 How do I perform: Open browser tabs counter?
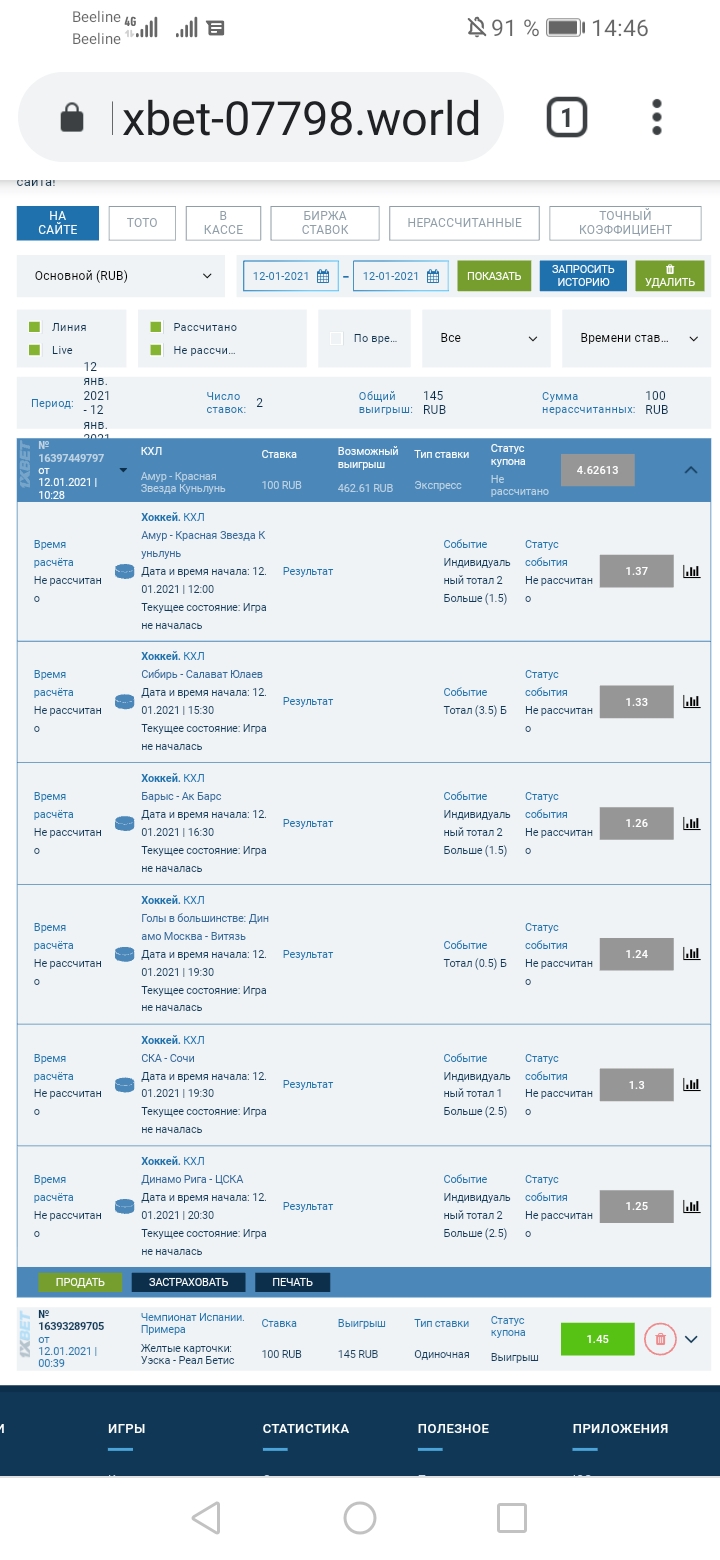click(x=566, y=119)
